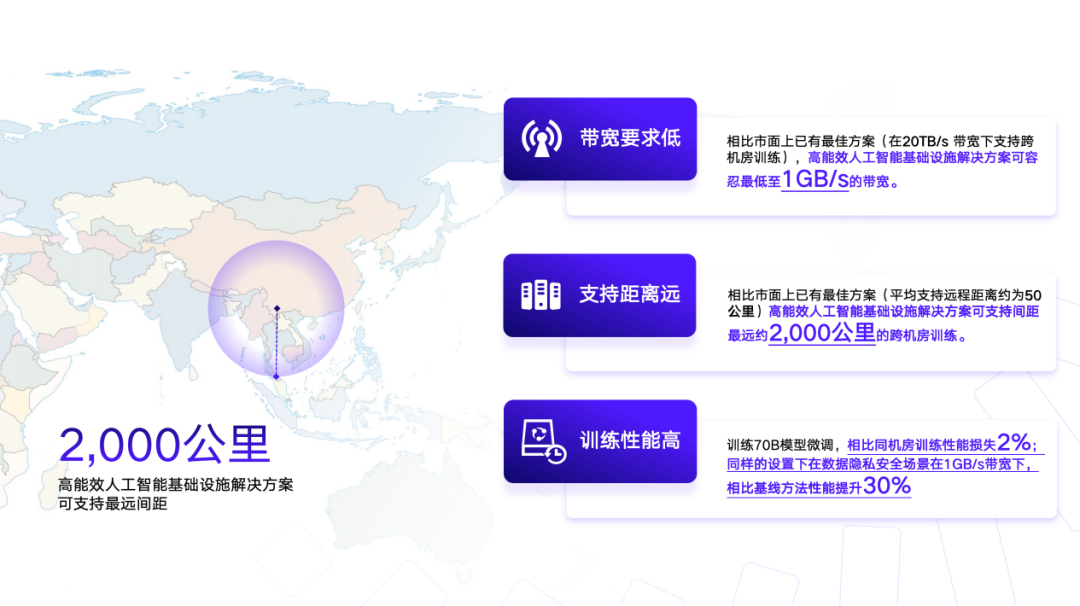The width and height of the screenshot is (1080, 606).
Task: Click the server racks icon
Action: tap(541, 295)
